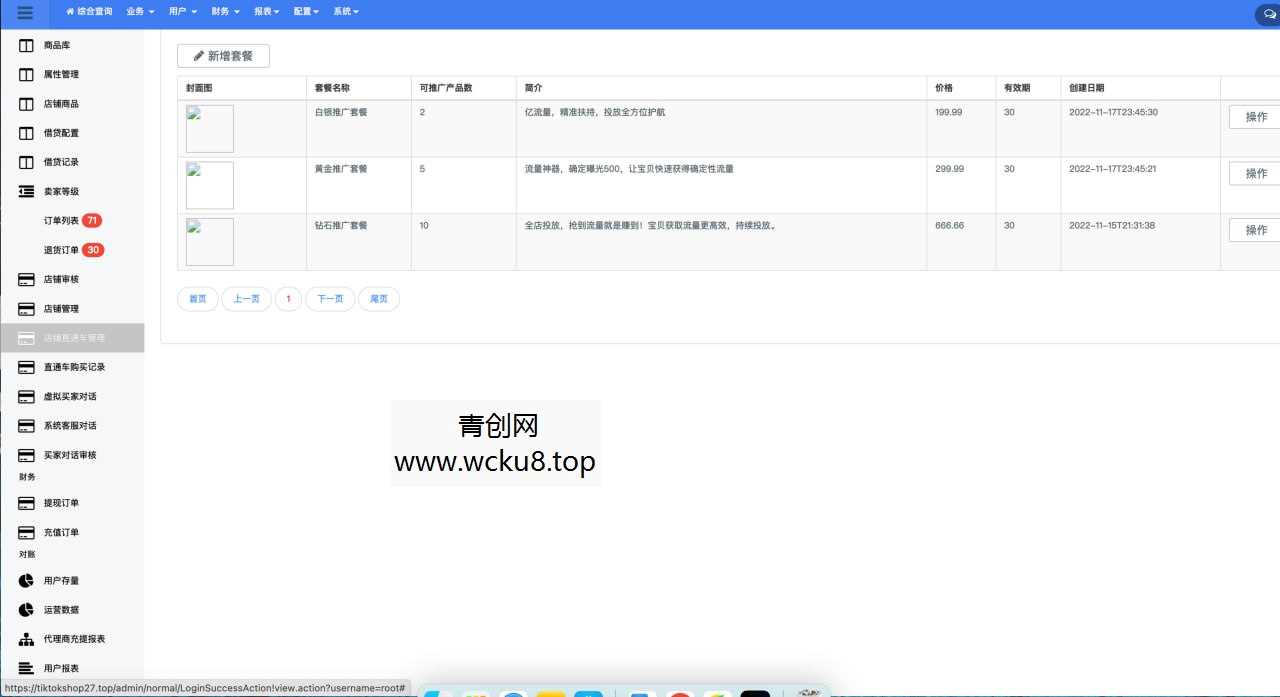
Task: Expand the 配置 dropdown in the top bar
Action: [303, 12]
